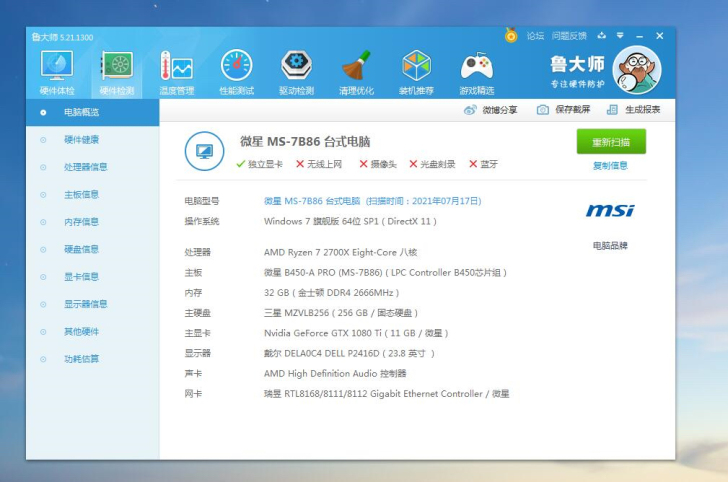Minimize the 鲁大师 window
The image size is (728, 482).
pos(640,36)
